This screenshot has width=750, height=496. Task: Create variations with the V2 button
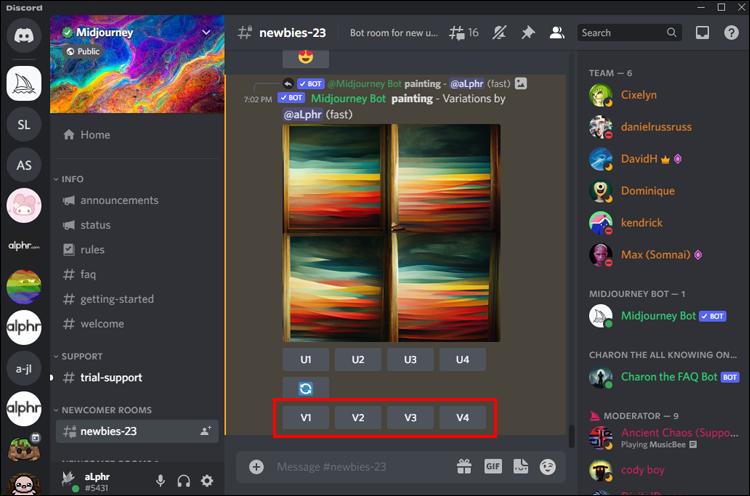point(358,418)
